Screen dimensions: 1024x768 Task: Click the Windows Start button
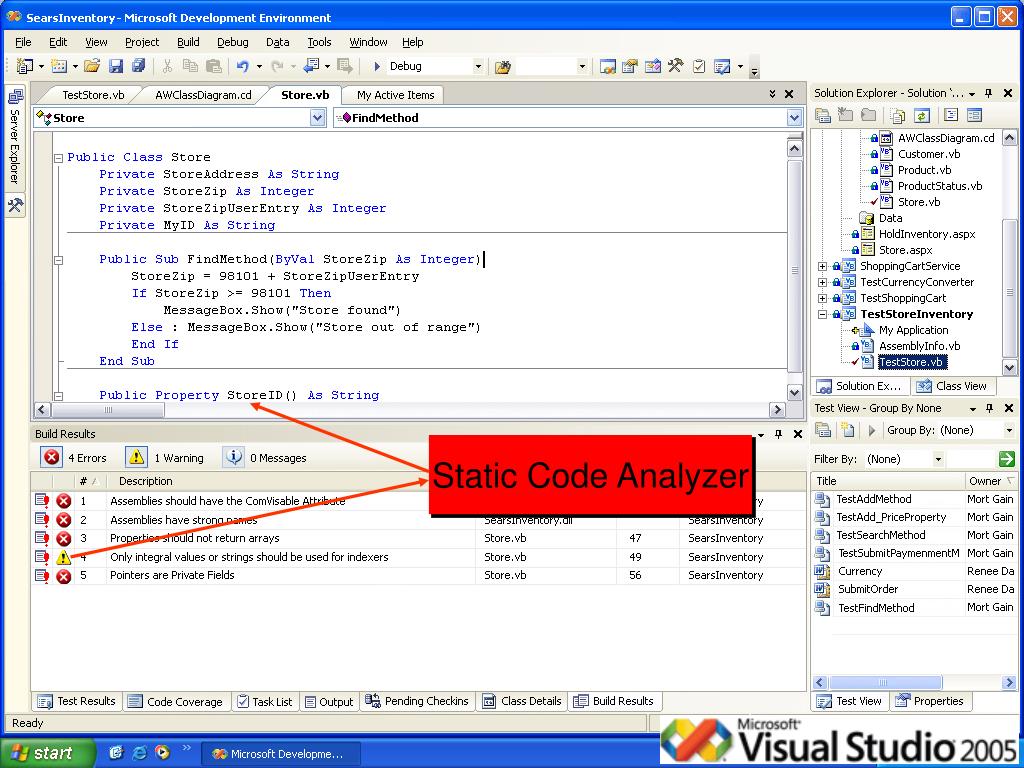click(47, 753)
